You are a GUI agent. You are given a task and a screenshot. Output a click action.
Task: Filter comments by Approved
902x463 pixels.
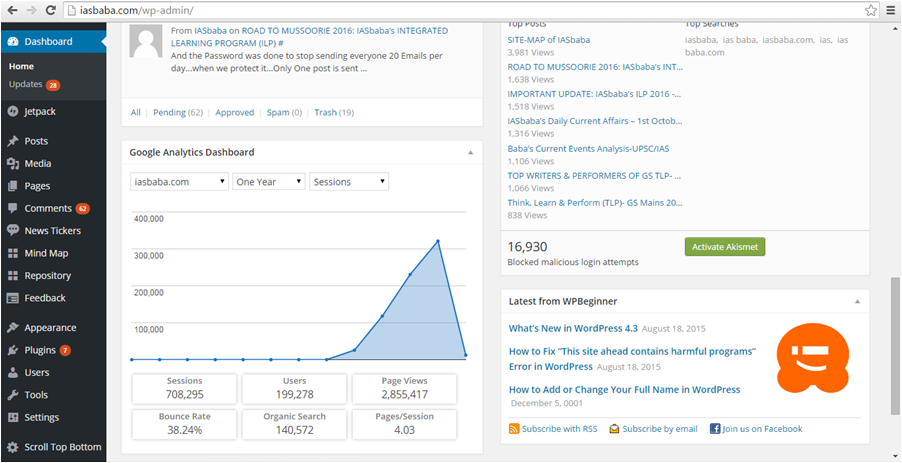[235, 113]
